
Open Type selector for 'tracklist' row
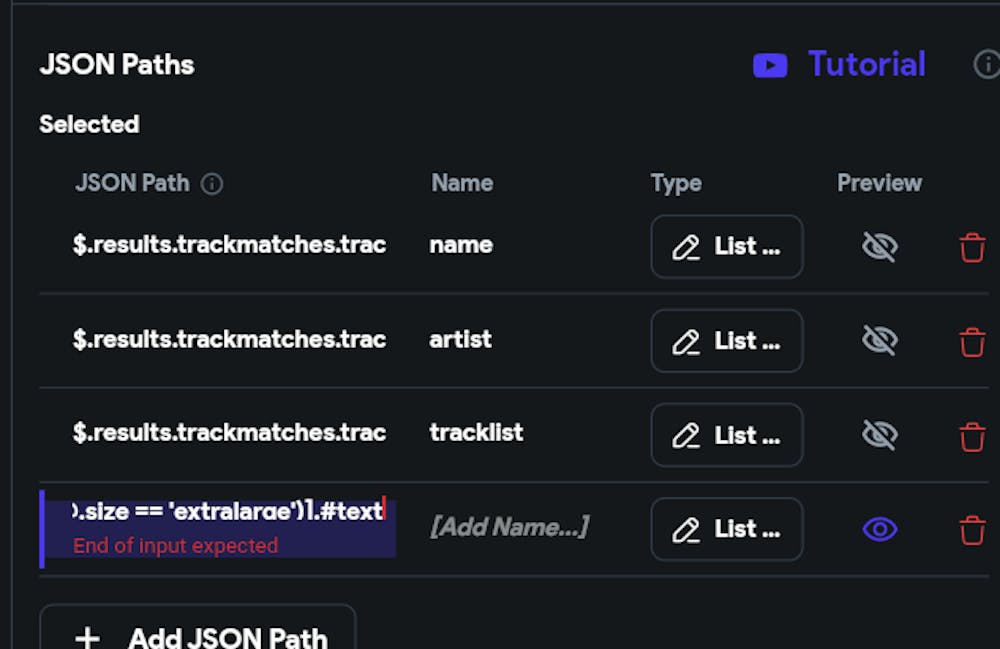(727, 436)
